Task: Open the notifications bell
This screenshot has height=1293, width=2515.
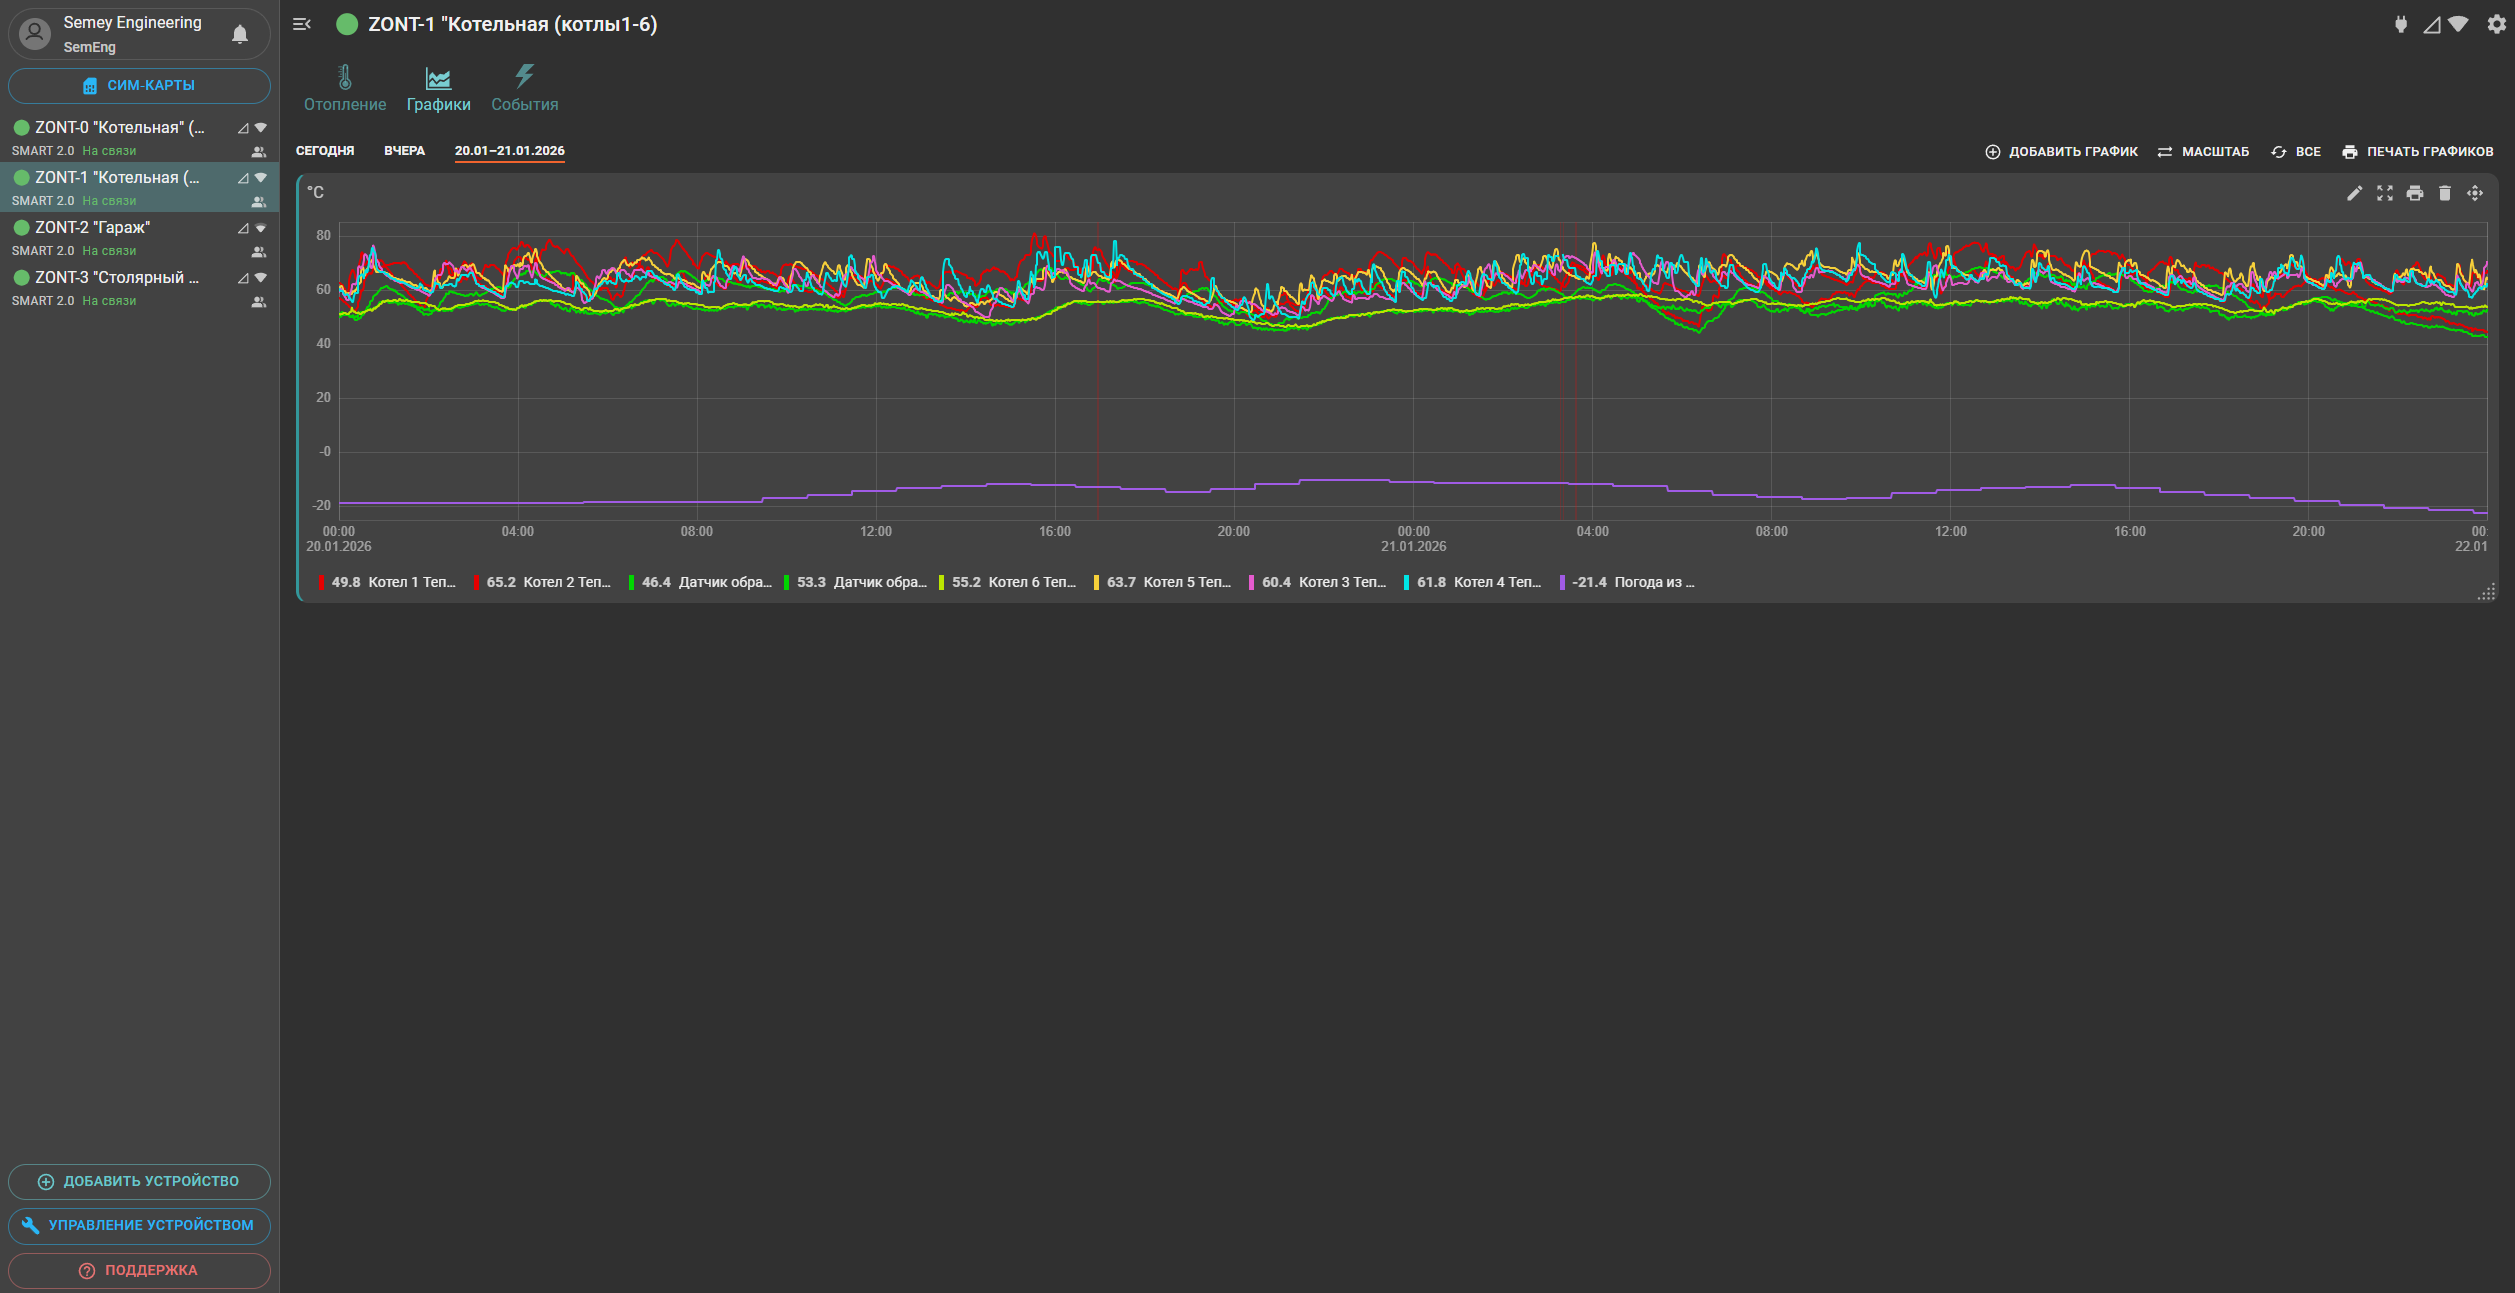Action: point(240,35)
